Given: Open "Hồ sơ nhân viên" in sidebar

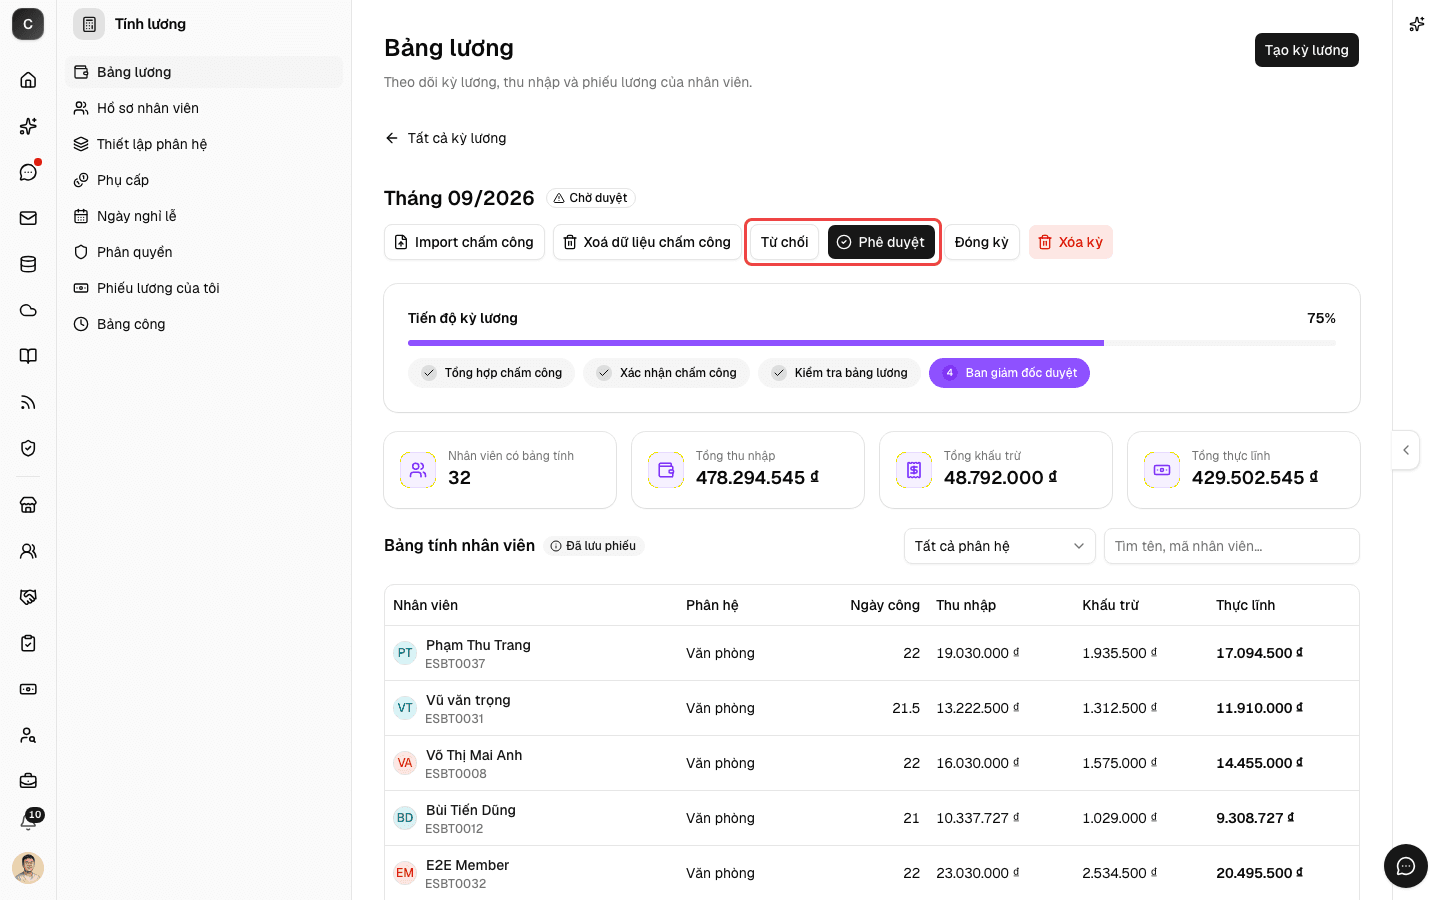Looking at the screenshot, I should coord(204,108).
